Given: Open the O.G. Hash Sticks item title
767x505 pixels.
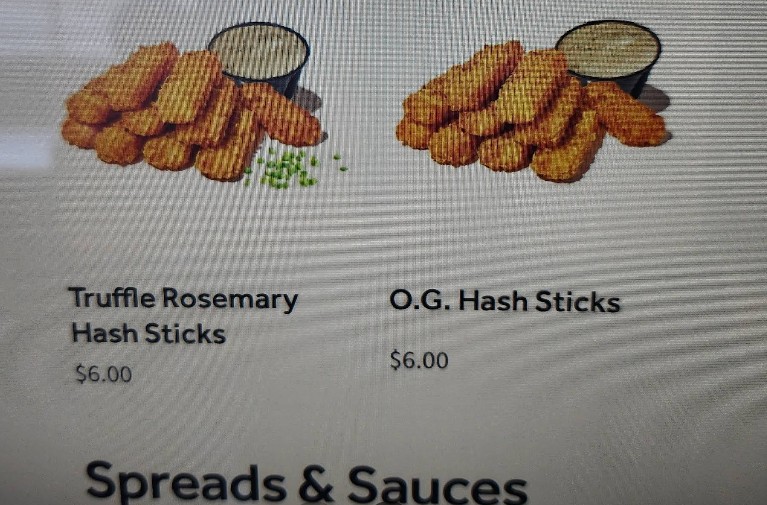Looking at the screenshot, I should point(504,300).
